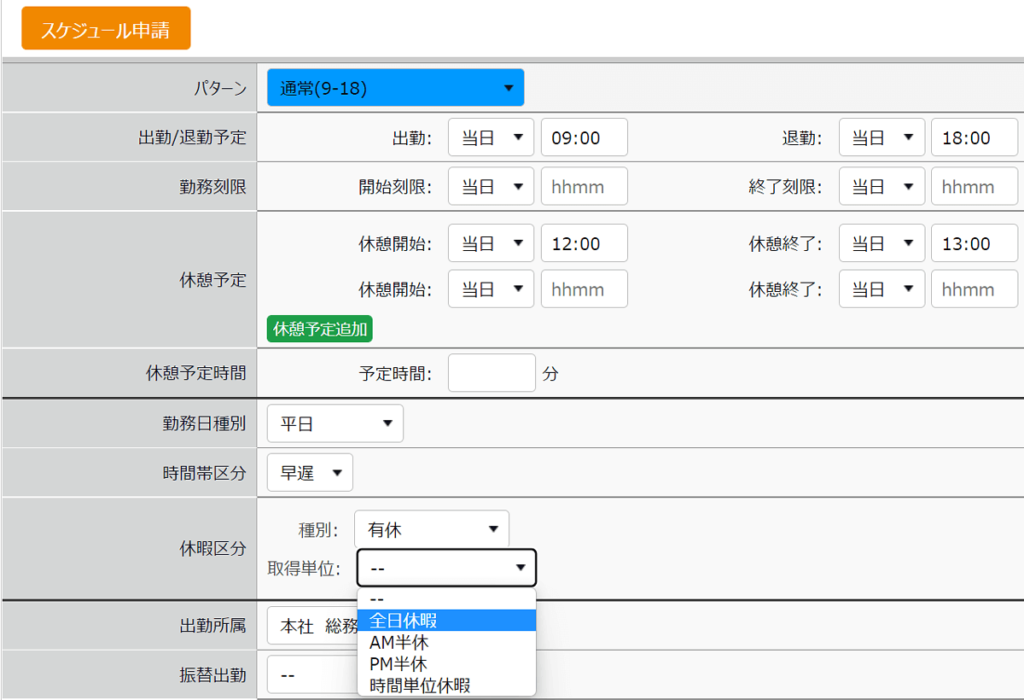The image size is (1024, 700).
Task: Click the 出勤 time field showing 09:00
Action: pyautogui.click(x=584, y=138)
